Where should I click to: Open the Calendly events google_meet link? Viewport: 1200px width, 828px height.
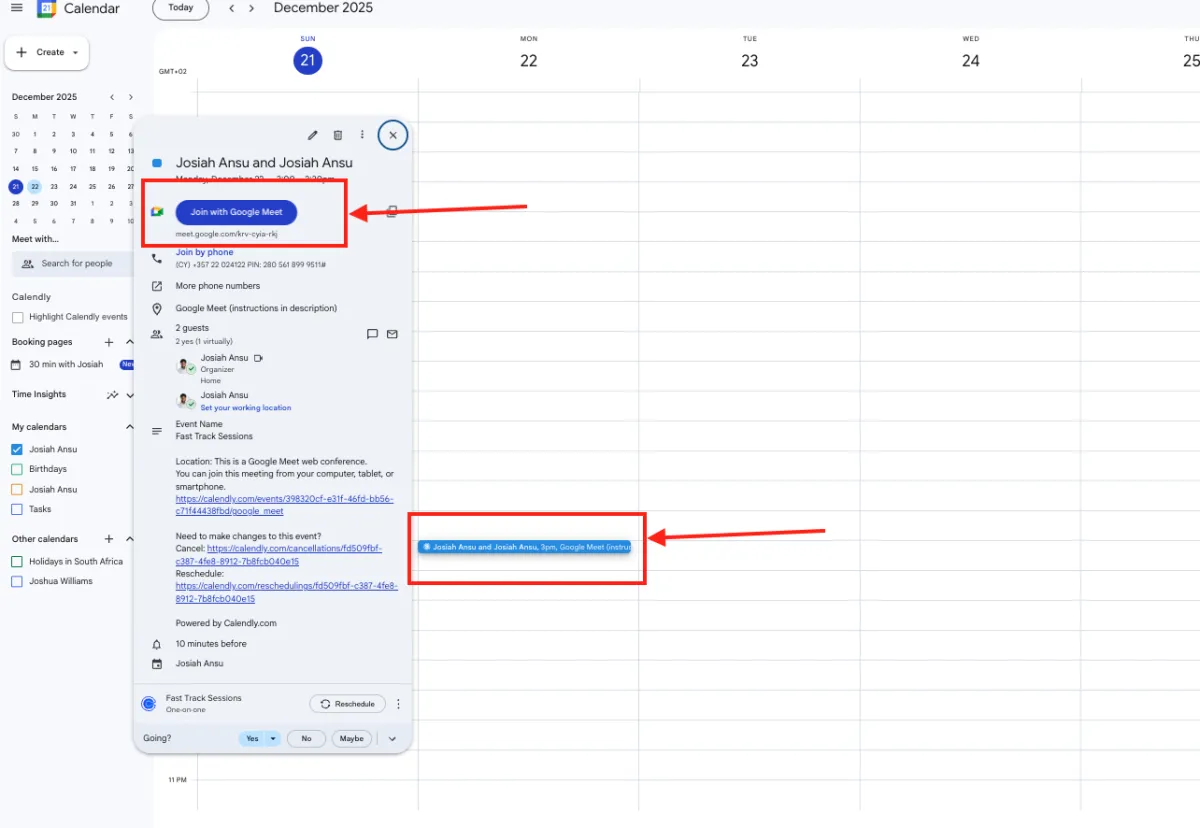(x=284, y=505)
